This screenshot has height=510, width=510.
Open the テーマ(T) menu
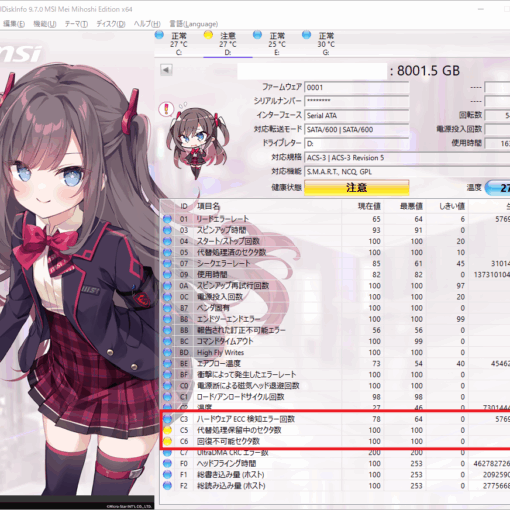point(76,24)
